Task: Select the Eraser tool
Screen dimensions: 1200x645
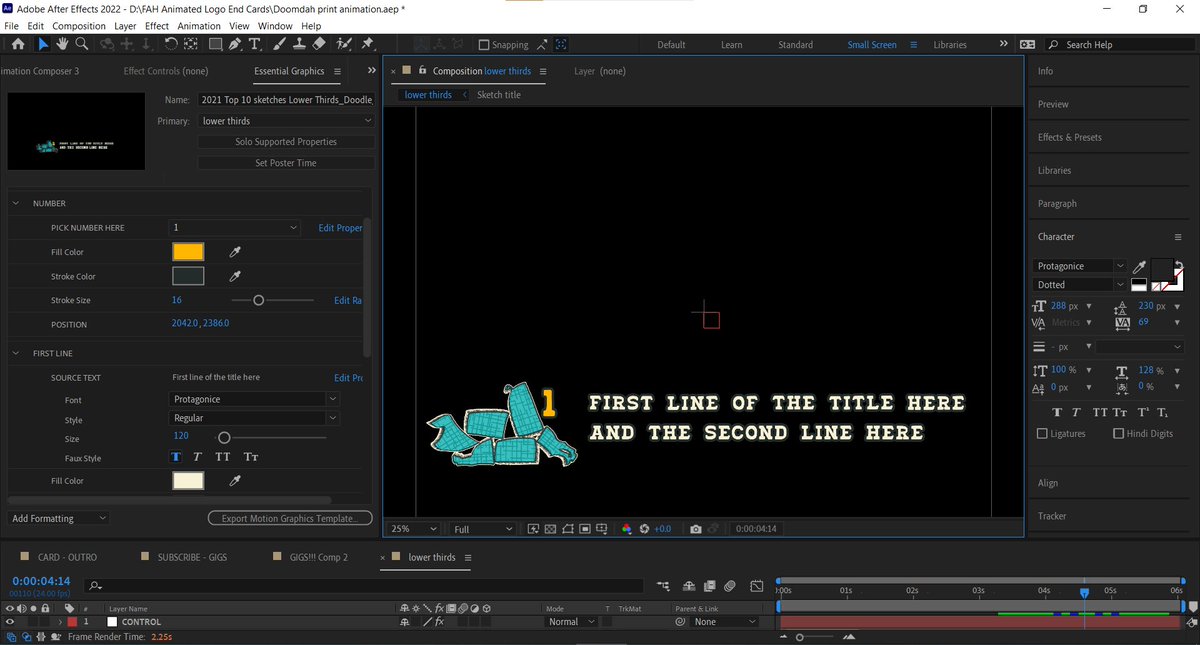Action: 319,44
